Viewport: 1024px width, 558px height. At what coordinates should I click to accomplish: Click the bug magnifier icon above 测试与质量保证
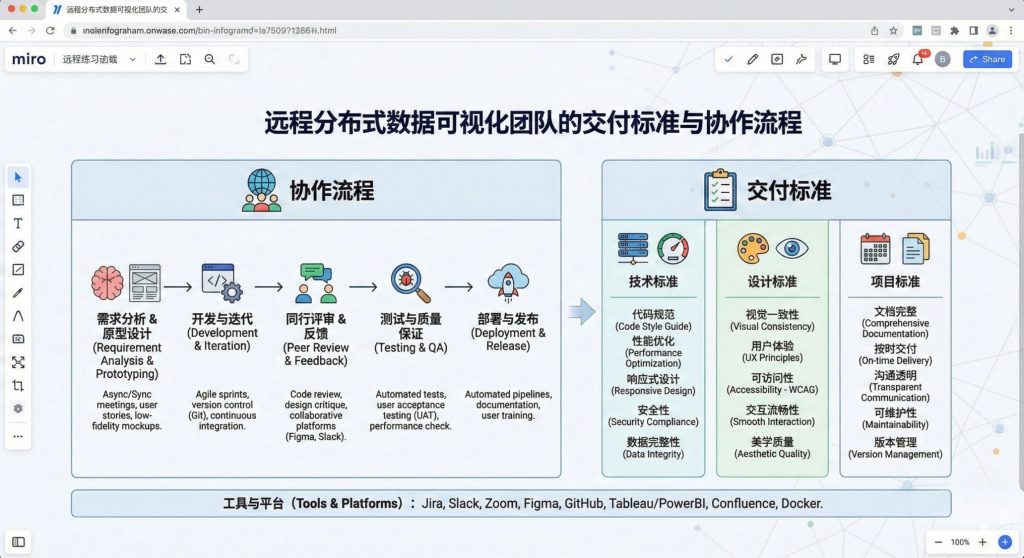click(411, 283)
